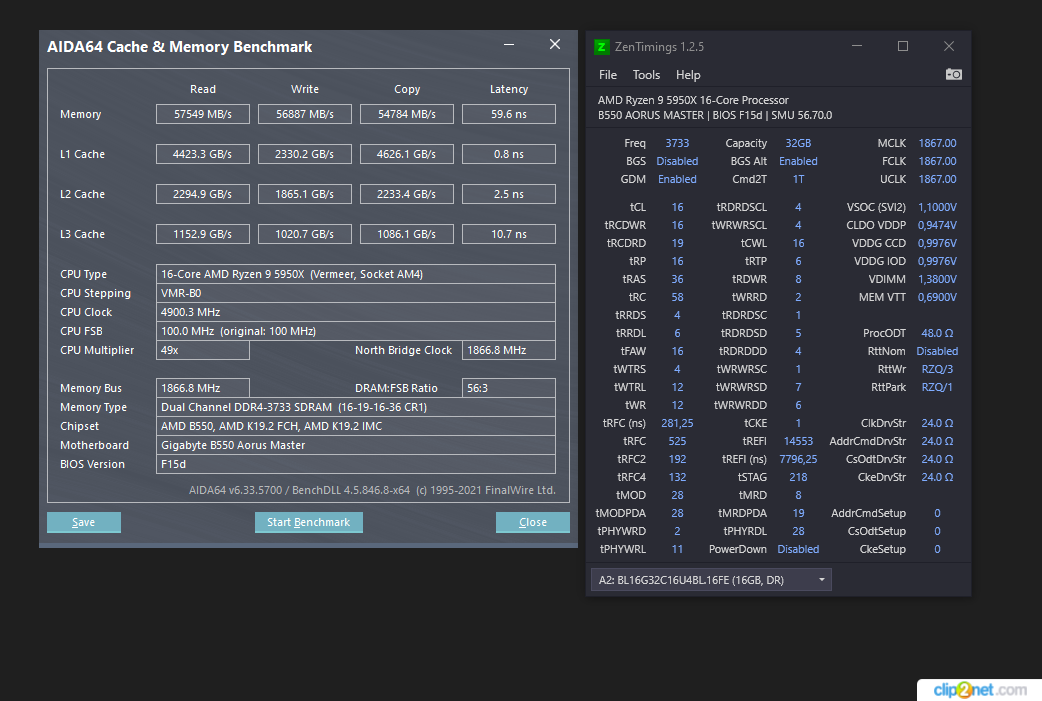Click the CPU Stepping value VMR-B0

[356, 293]
